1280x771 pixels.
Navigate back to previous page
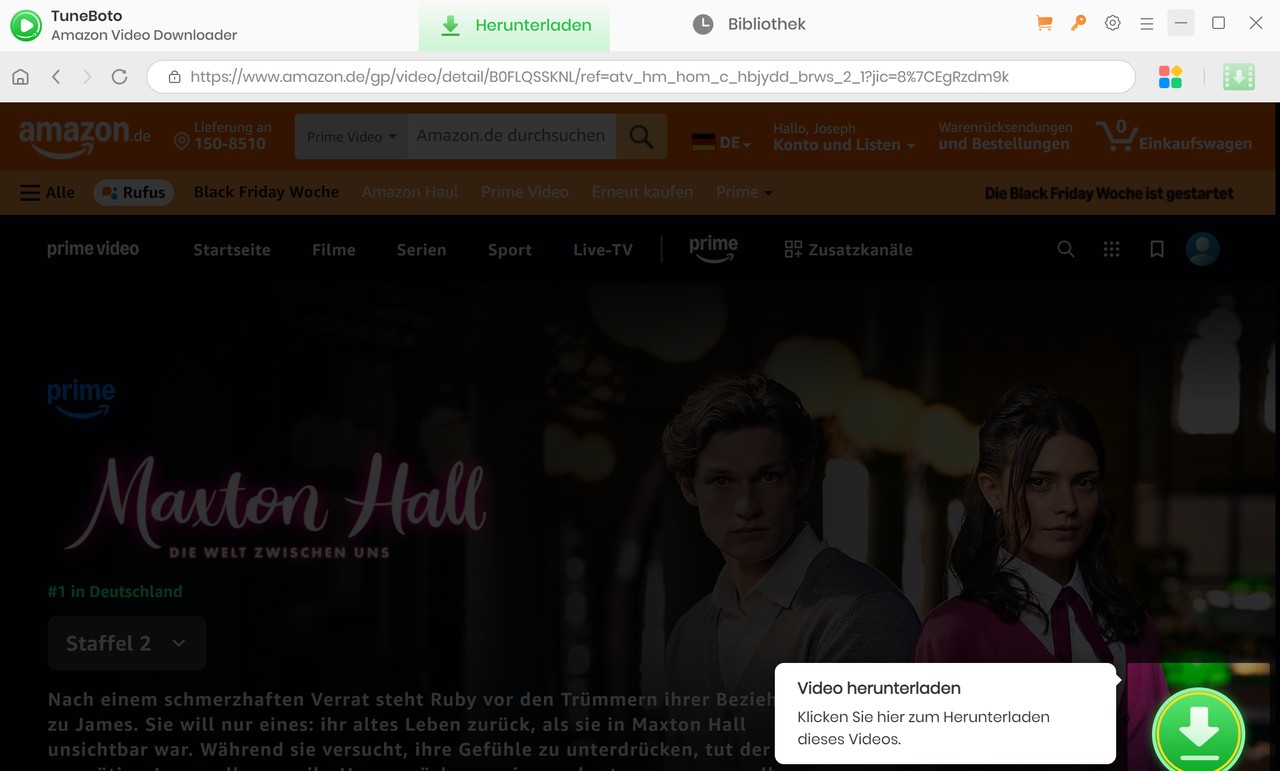pyautogui.click(x=56, y=77)
